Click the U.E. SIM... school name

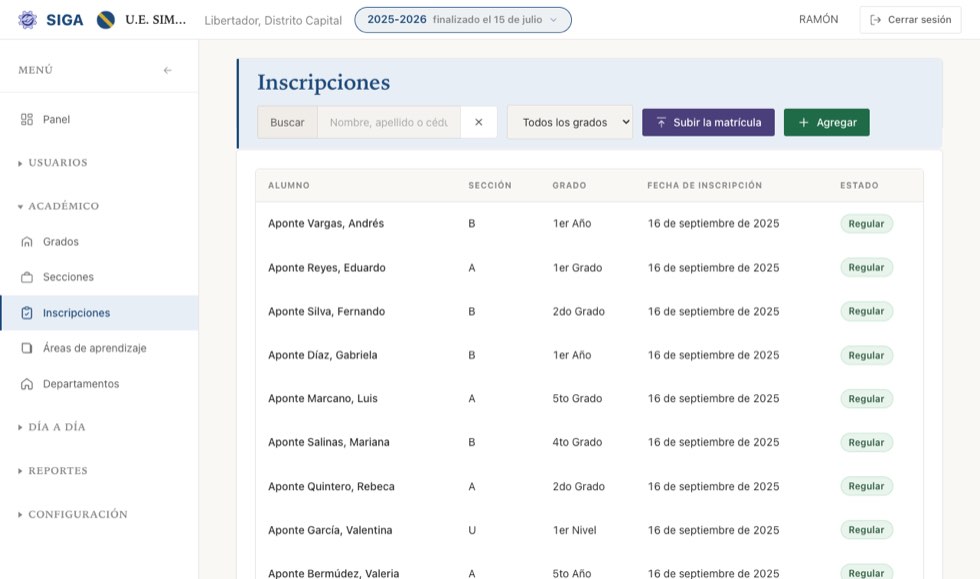156,20
